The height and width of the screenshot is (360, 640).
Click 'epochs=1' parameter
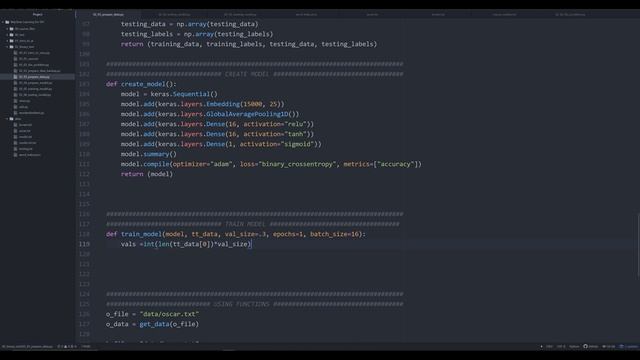click(288, 234)
